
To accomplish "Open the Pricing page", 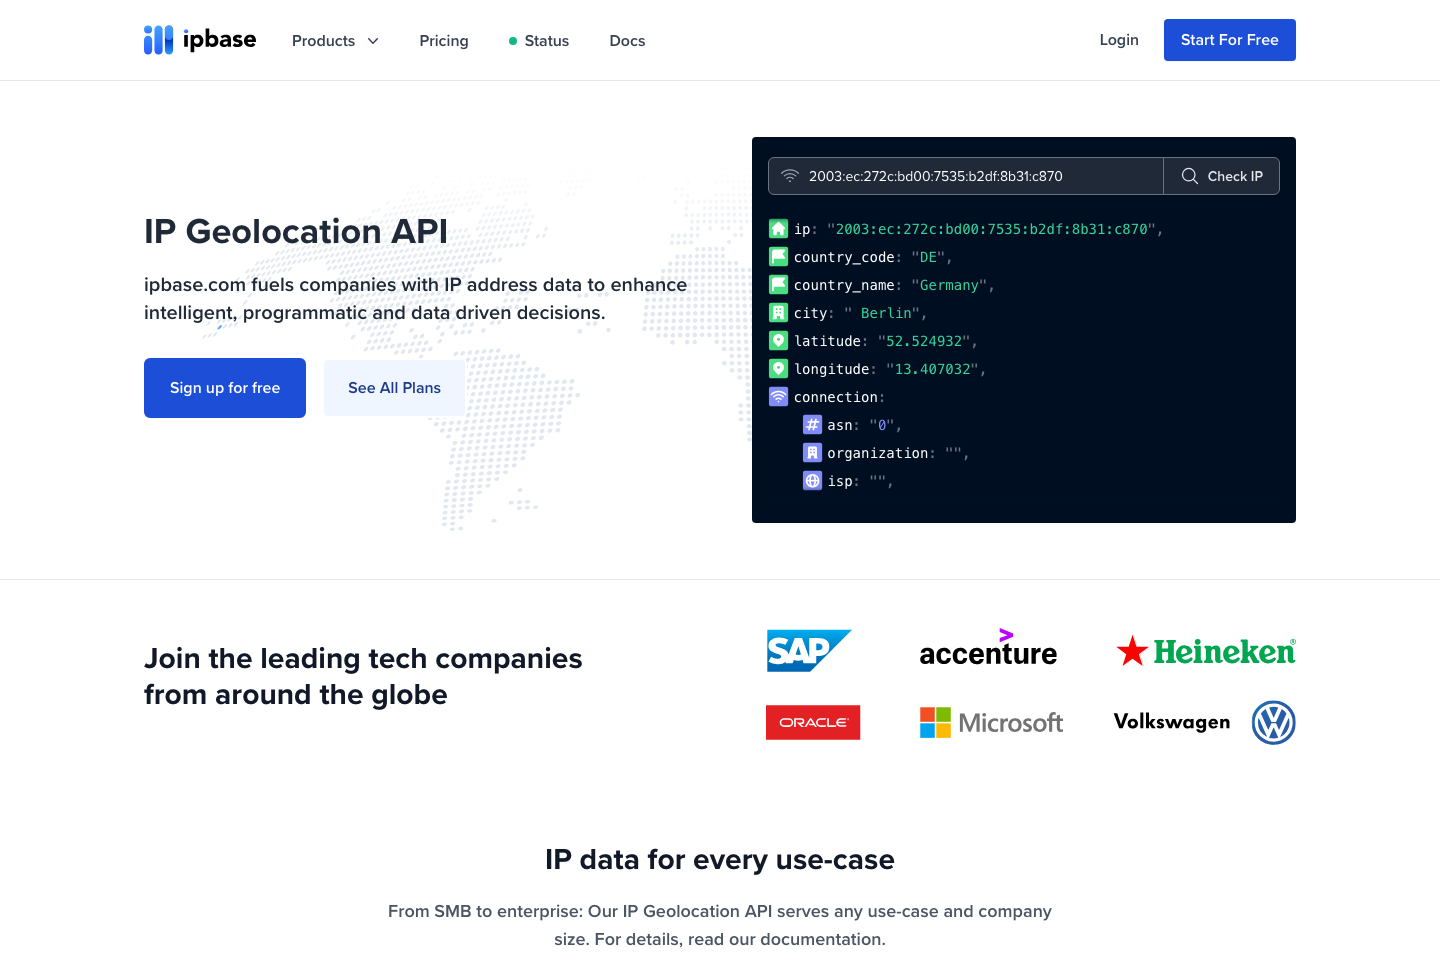I will [x=444, y=41].
